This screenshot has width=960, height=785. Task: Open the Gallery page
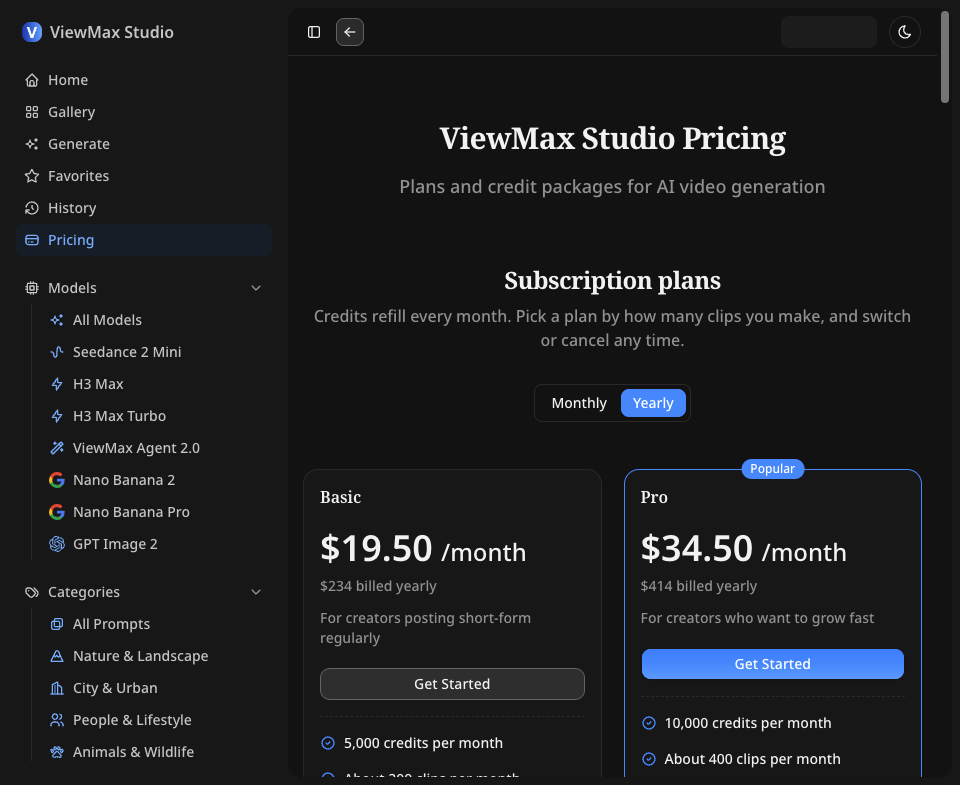click(x=144, y=112)
